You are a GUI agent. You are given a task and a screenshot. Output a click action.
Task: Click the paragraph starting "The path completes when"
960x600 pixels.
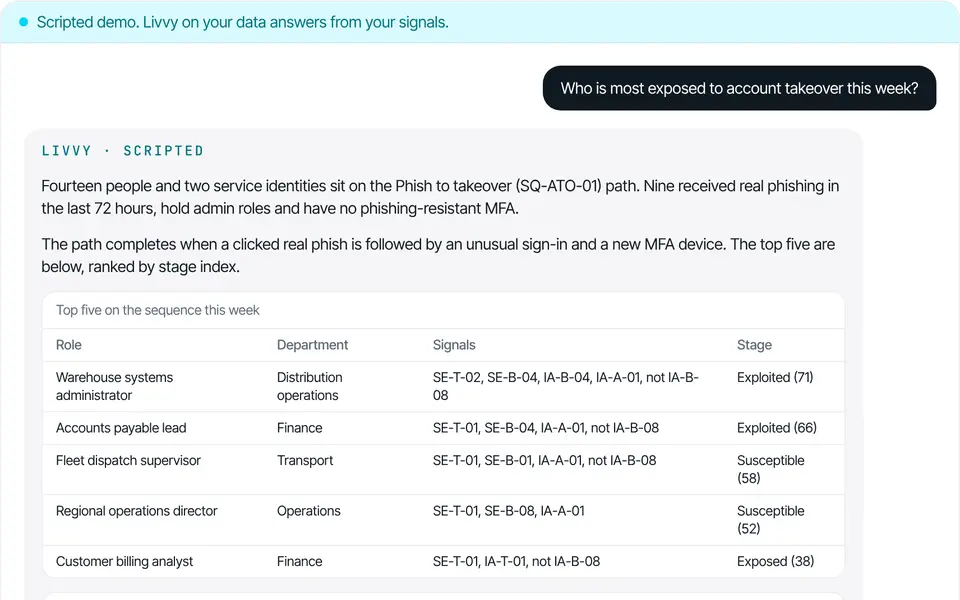pyautogui.click(x=438, y=255)
